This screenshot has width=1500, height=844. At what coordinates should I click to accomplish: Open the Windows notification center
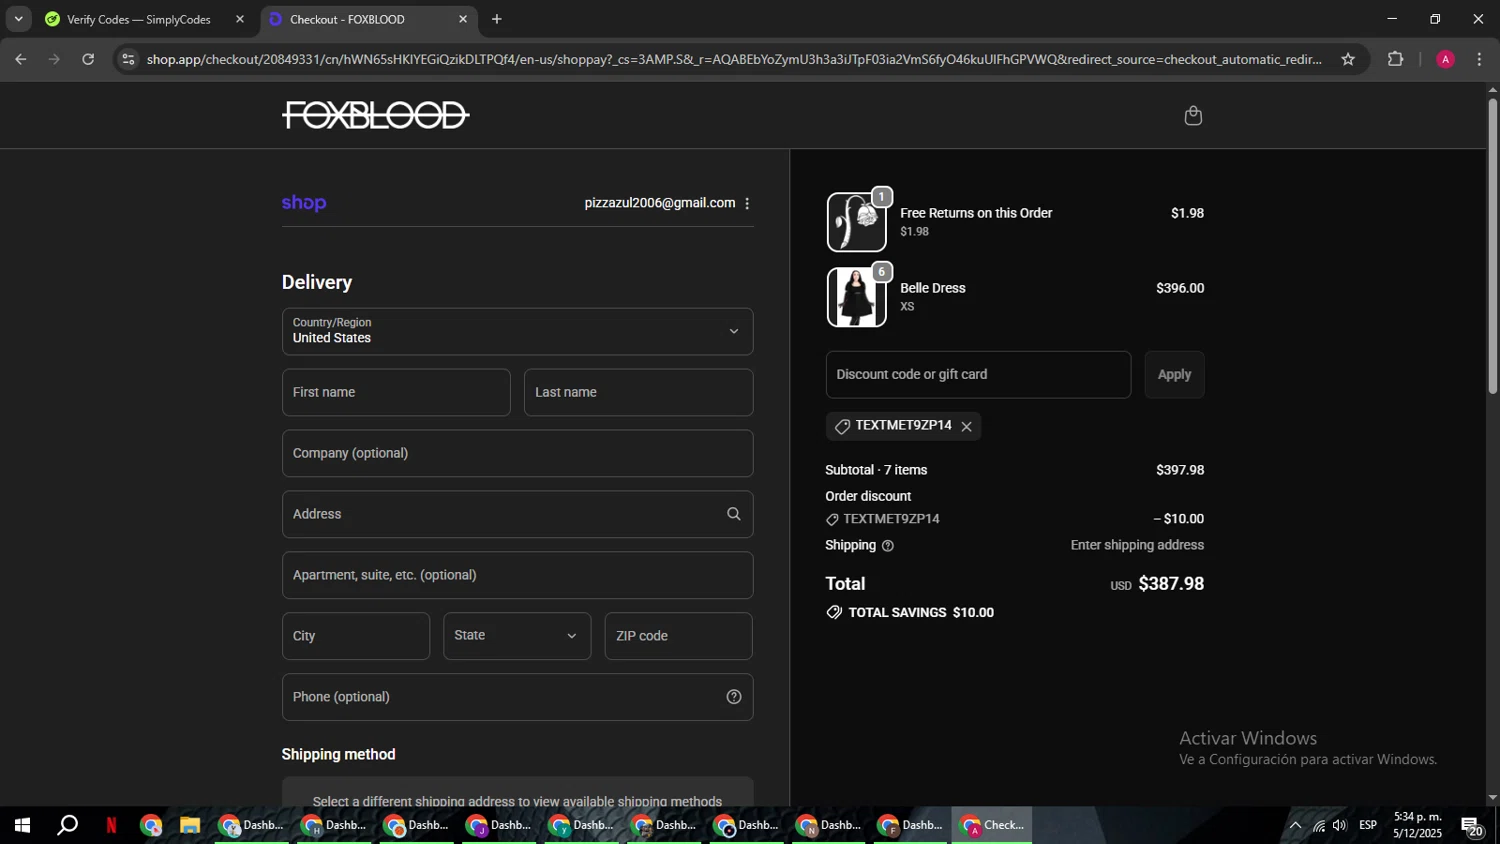pos(1472,825)
